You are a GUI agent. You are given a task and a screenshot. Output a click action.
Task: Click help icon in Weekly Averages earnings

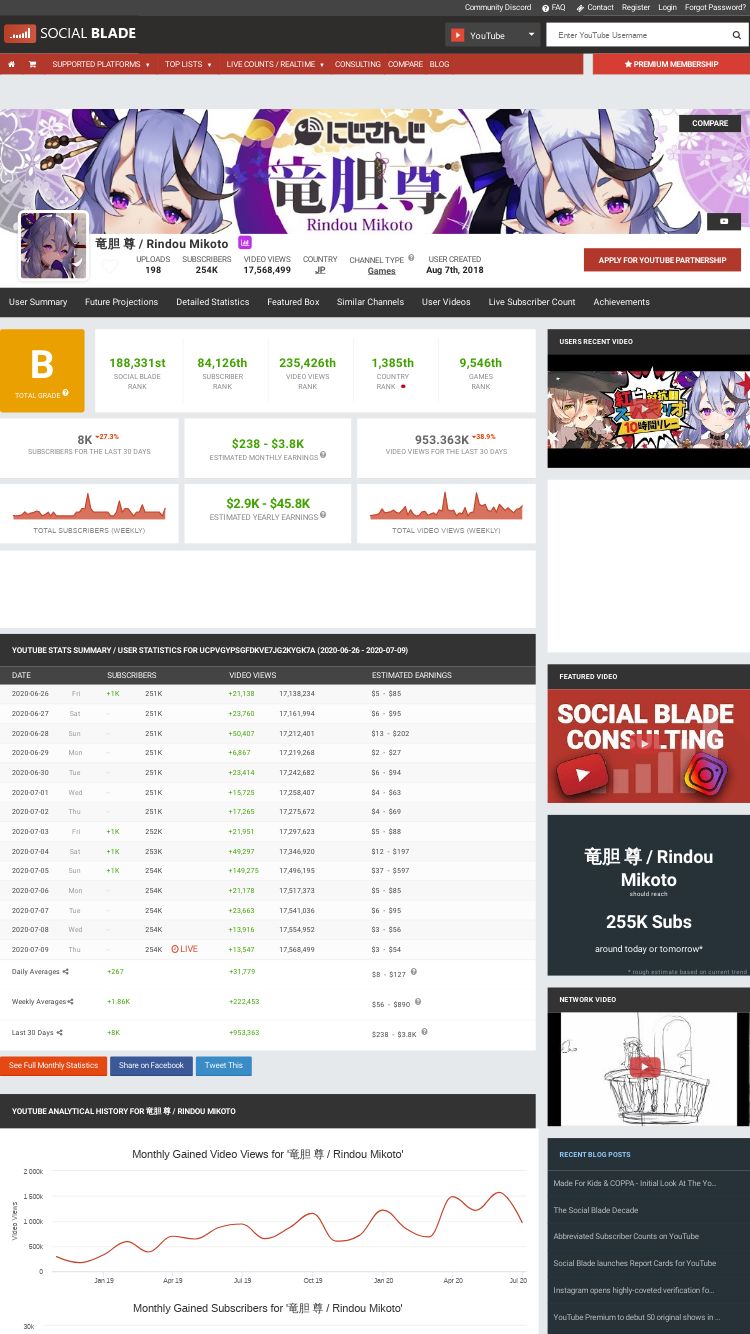pyautogui.click(x=418, y=1001)
